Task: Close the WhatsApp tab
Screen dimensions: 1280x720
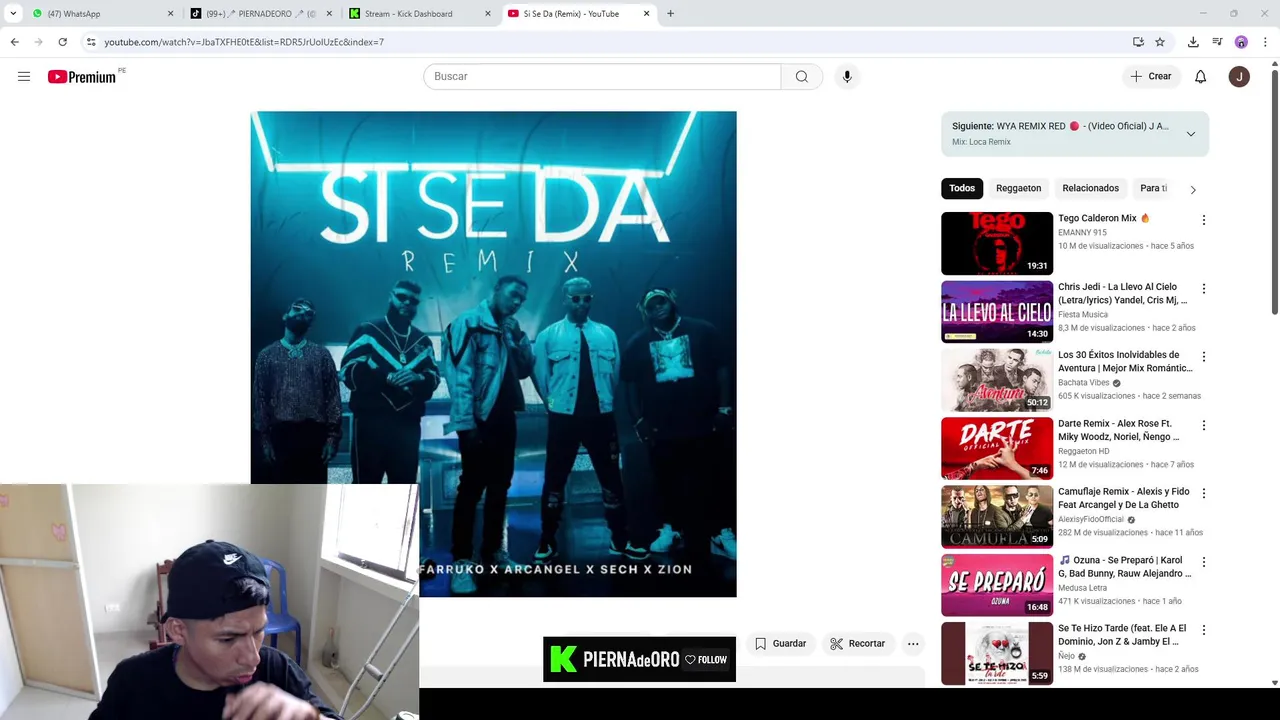Action: point(170,14)
